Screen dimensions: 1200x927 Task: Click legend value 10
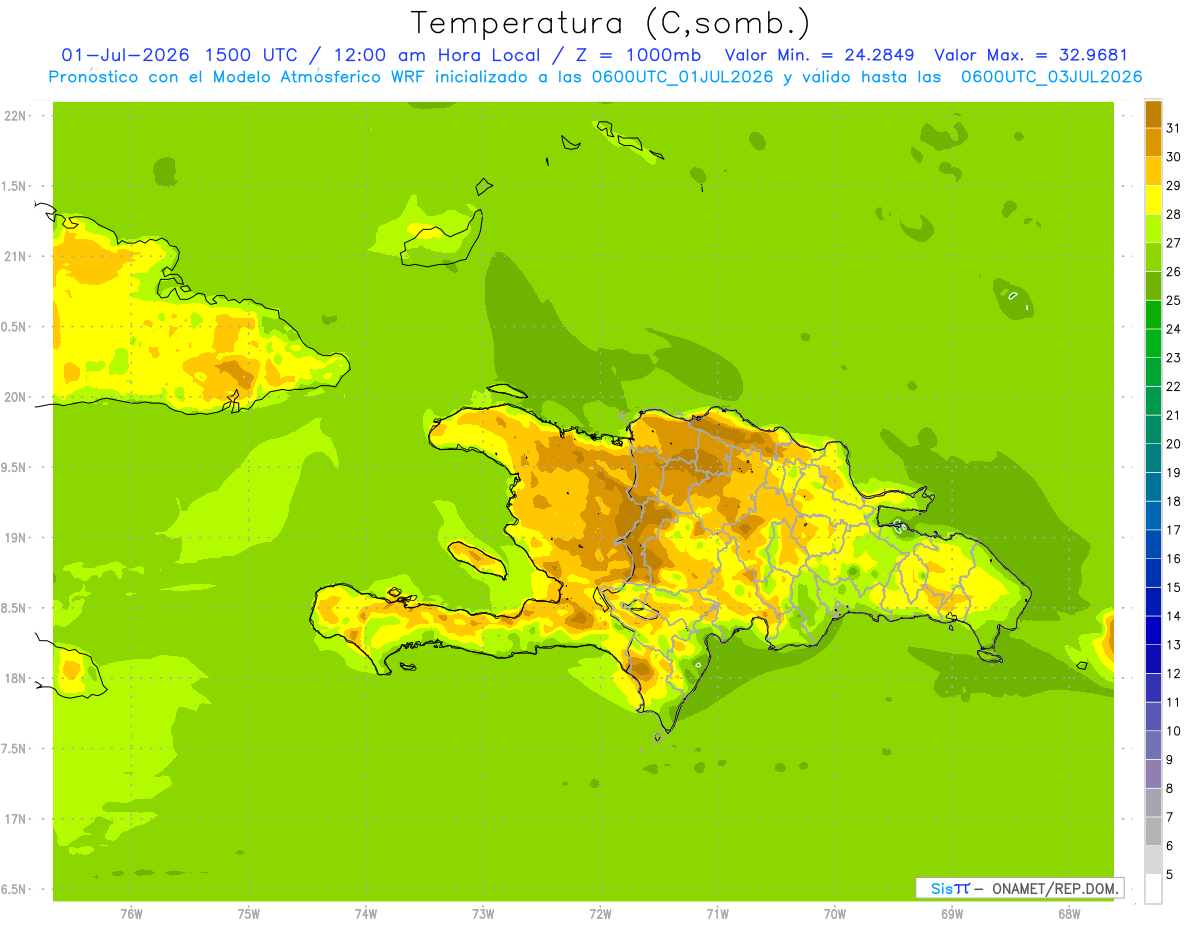click(1173, 731)
